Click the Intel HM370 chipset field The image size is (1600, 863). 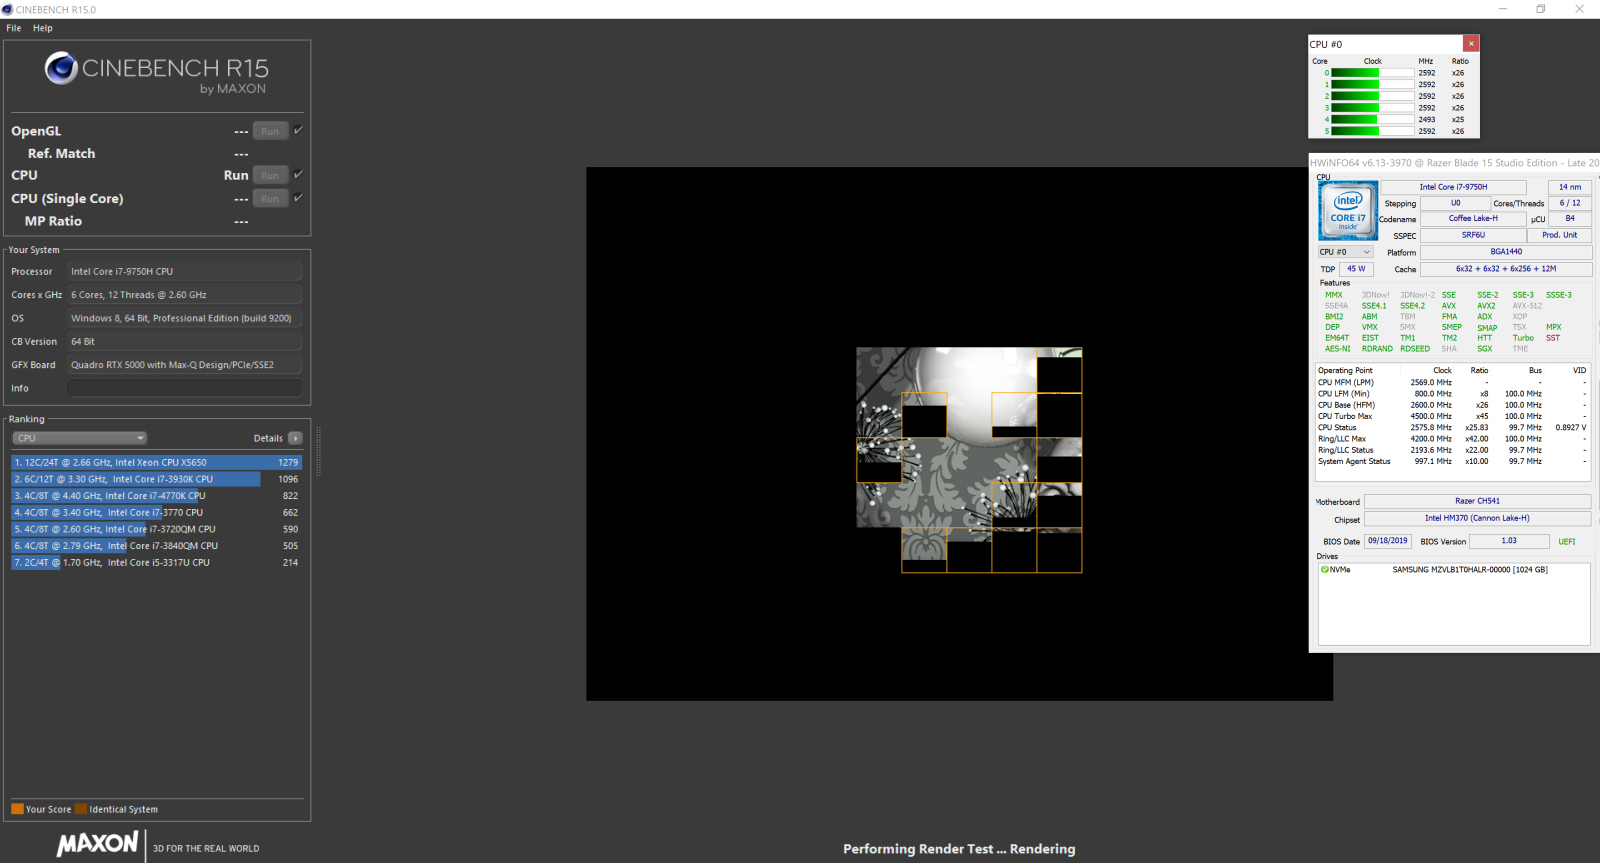click(x=1477, y=518)
